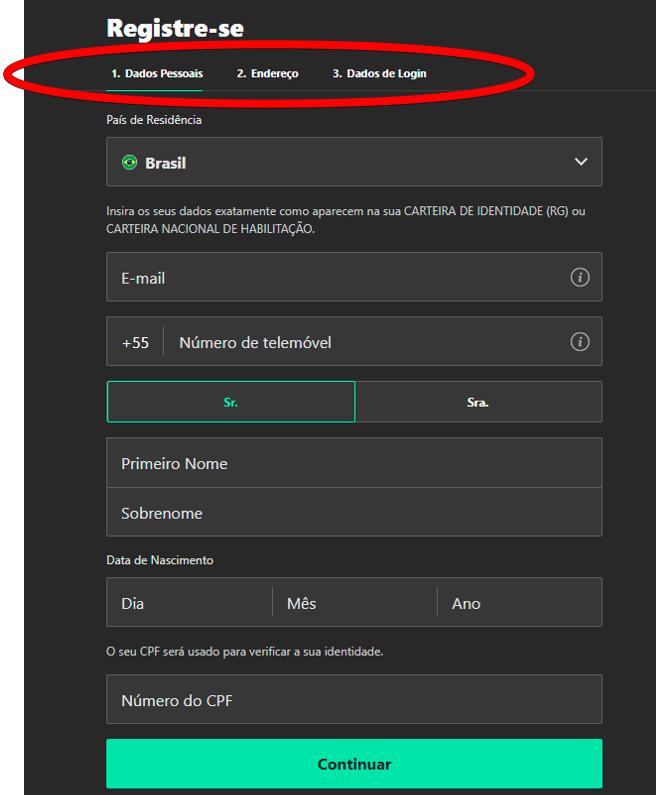The height and width of the screenshot is (795, 656).
Task: Focus the Primeiro Nome field
Action: (x=354, y=463)
